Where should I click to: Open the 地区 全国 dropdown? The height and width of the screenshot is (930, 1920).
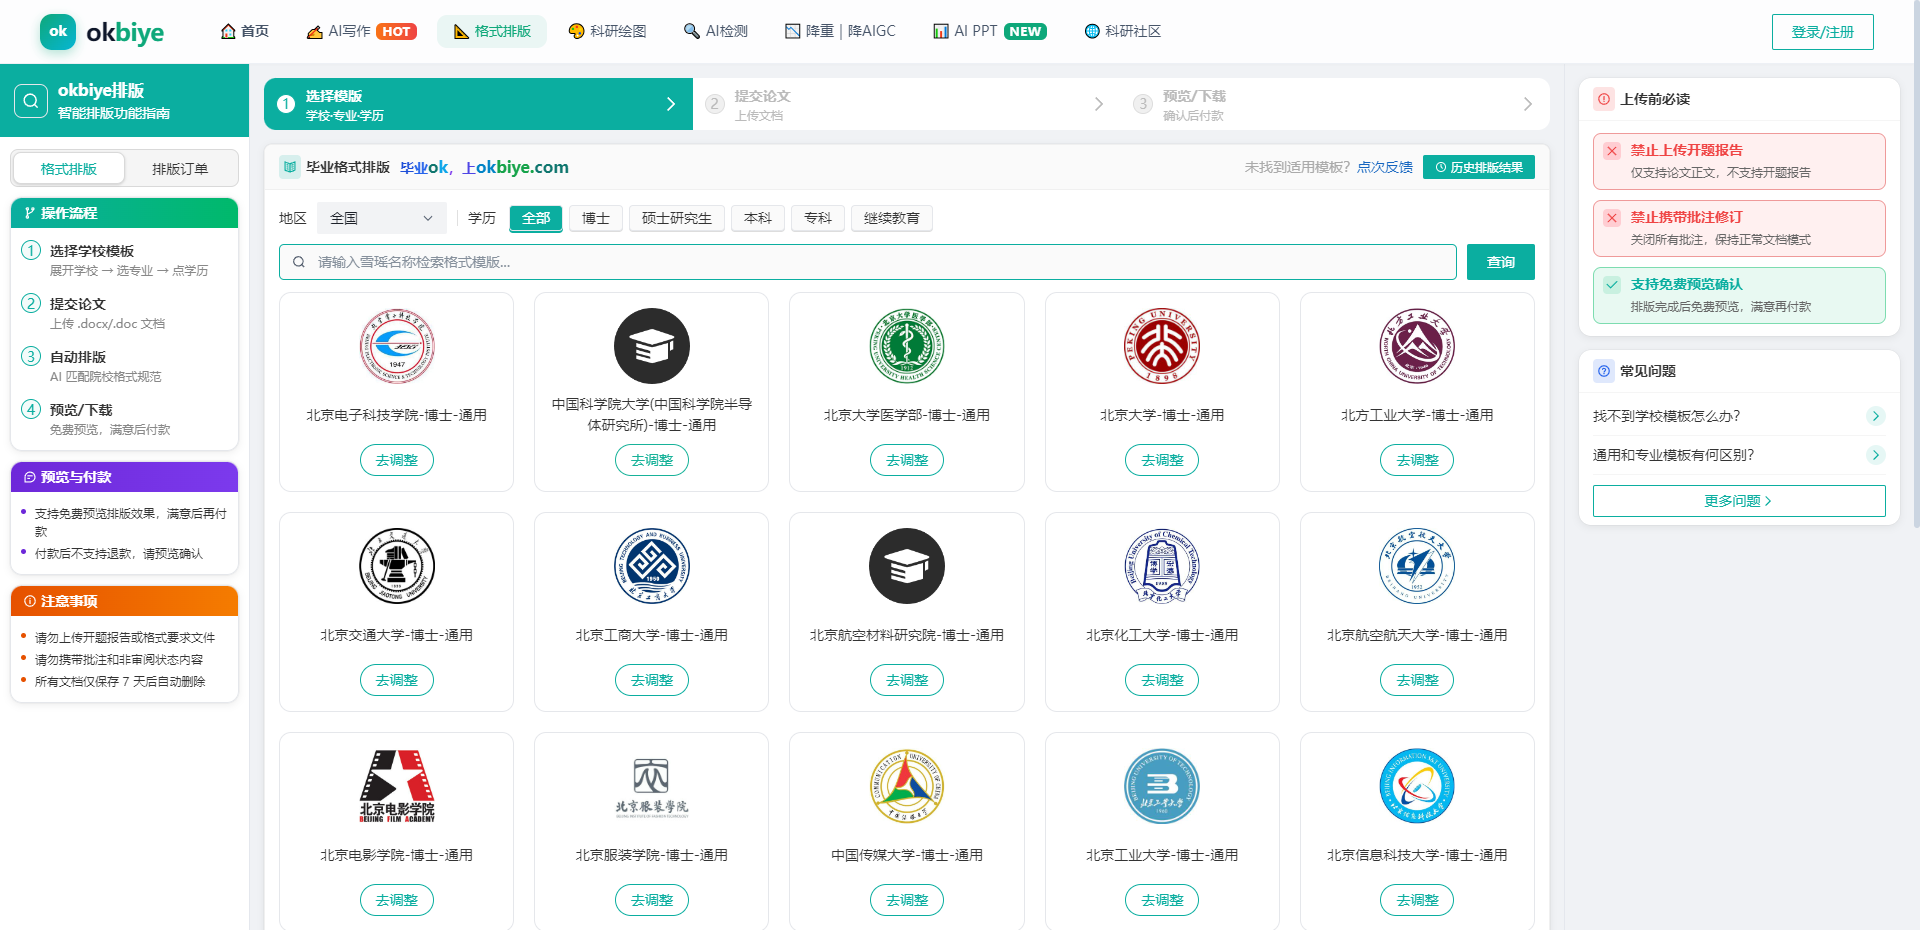[382, 218]
